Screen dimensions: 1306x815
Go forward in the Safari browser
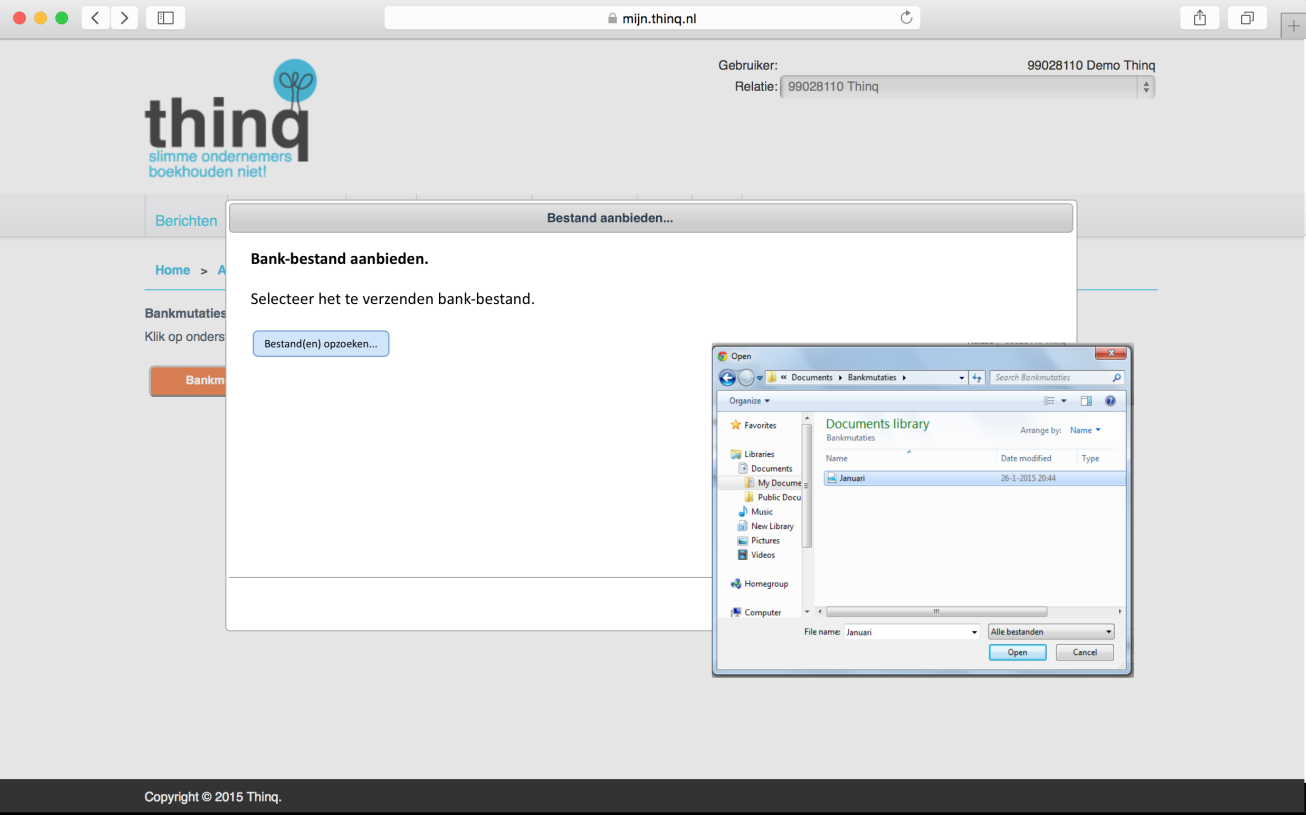tap(124, 18)
